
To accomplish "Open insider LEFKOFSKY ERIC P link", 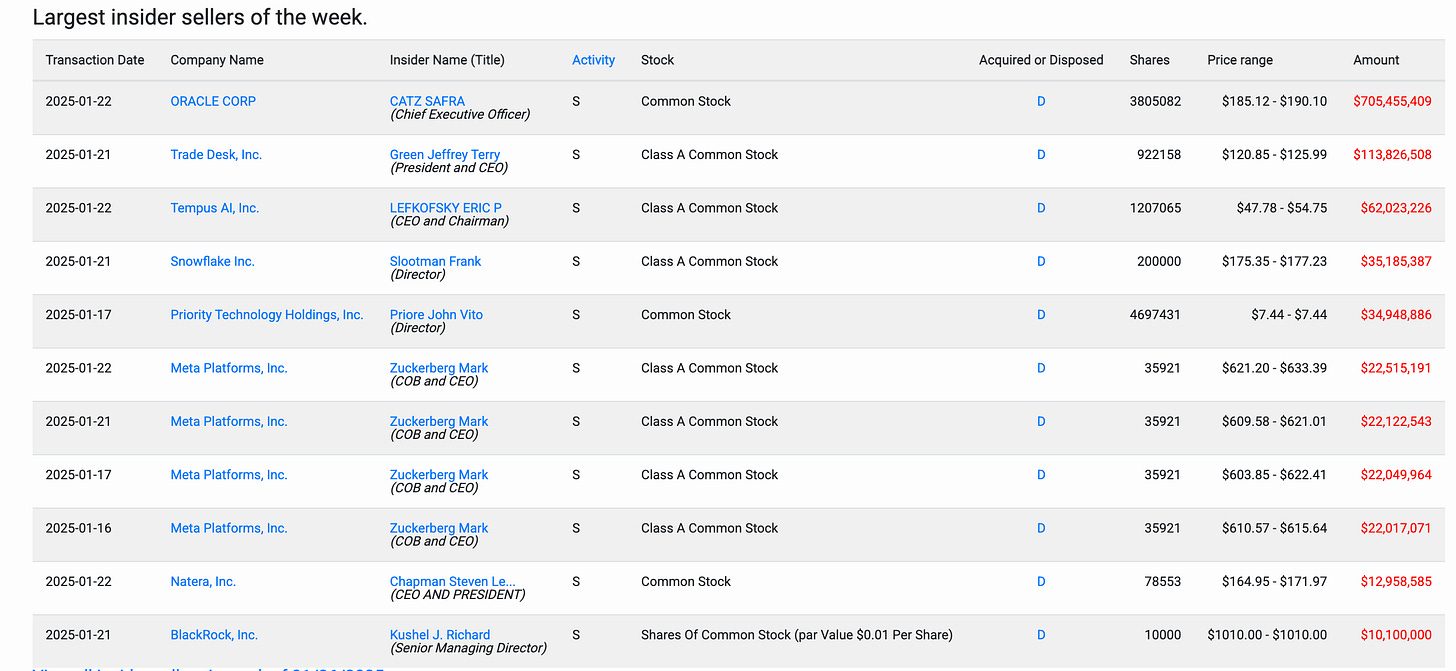I will coord(446,208).
